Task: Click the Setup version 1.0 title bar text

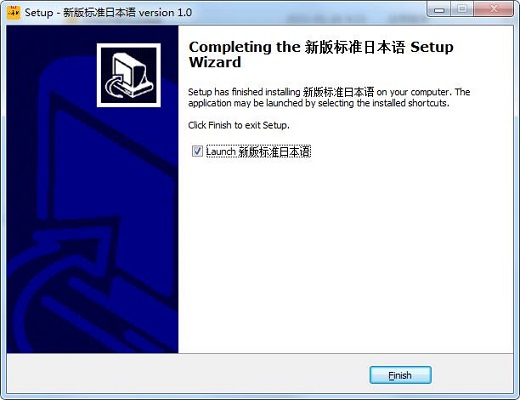Action: click(x=108, y=13)
